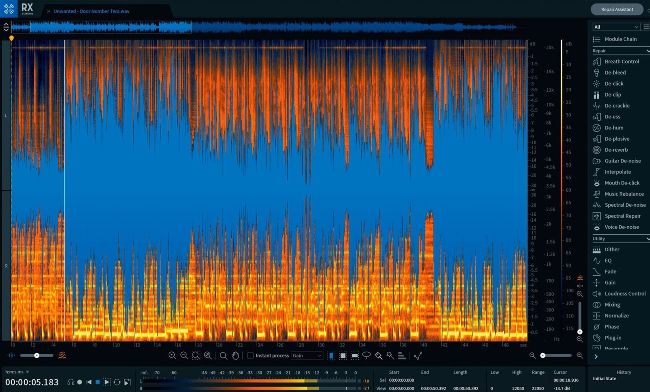Image resolution: width=650 pixels, height=392 pixels.
Task: Adjust the spectrogram/waveform opacity slider
Action: (x=37, y=356)
